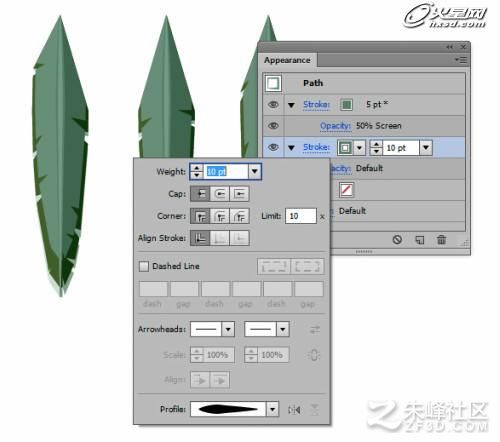
Task: Toggle visibility of 50% Screen opacity row
Action: pos(273,126)
